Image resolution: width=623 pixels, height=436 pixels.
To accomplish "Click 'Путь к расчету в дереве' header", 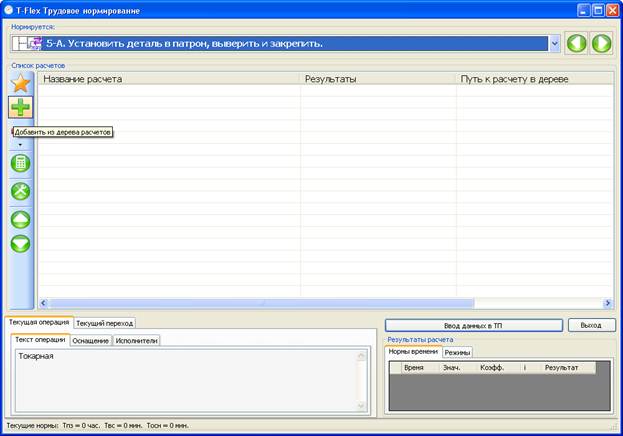I will pos(534,79).
